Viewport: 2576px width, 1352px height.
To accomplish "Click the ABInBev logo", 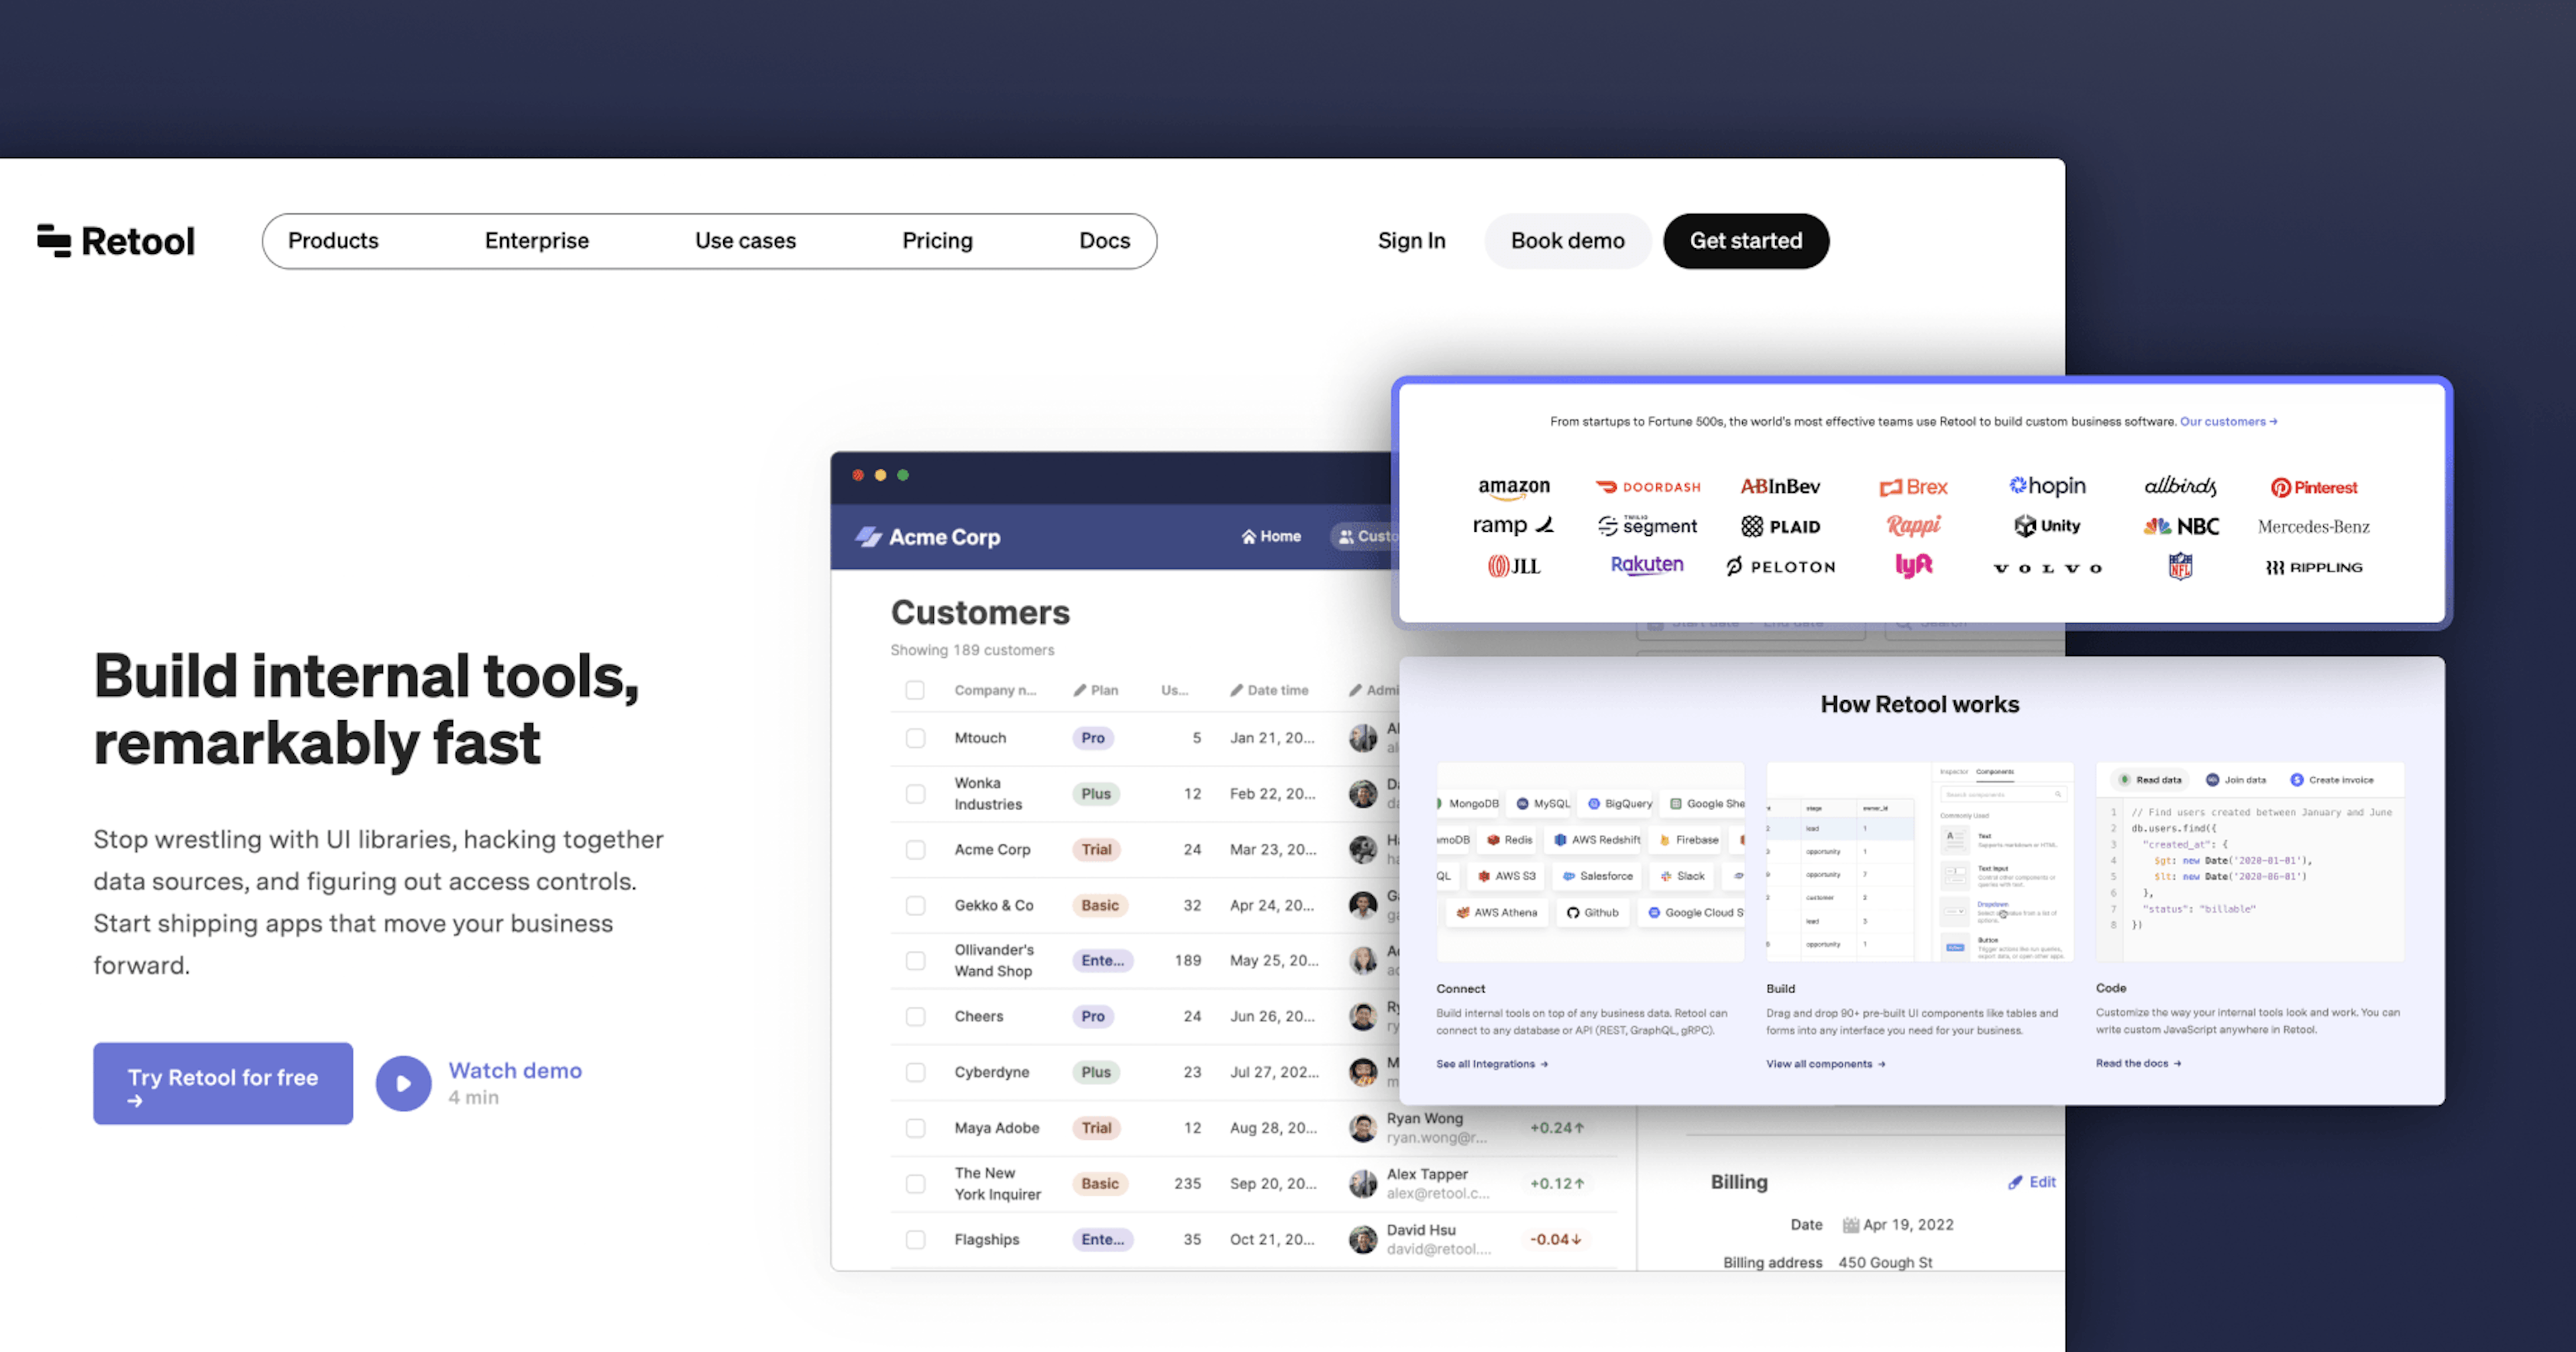I will pos(1780,487).
